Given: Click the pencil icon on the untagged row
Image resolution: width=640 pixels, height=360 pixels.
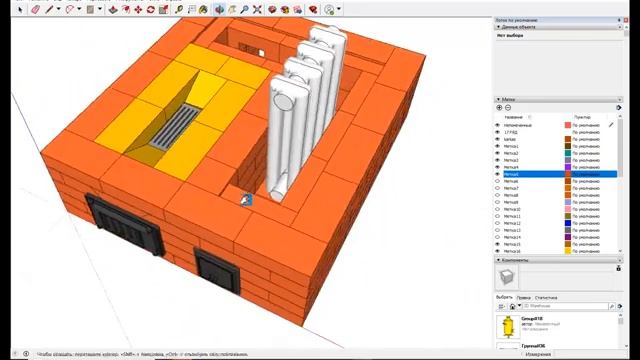Looking at the screenshot, I should [611, 125].
